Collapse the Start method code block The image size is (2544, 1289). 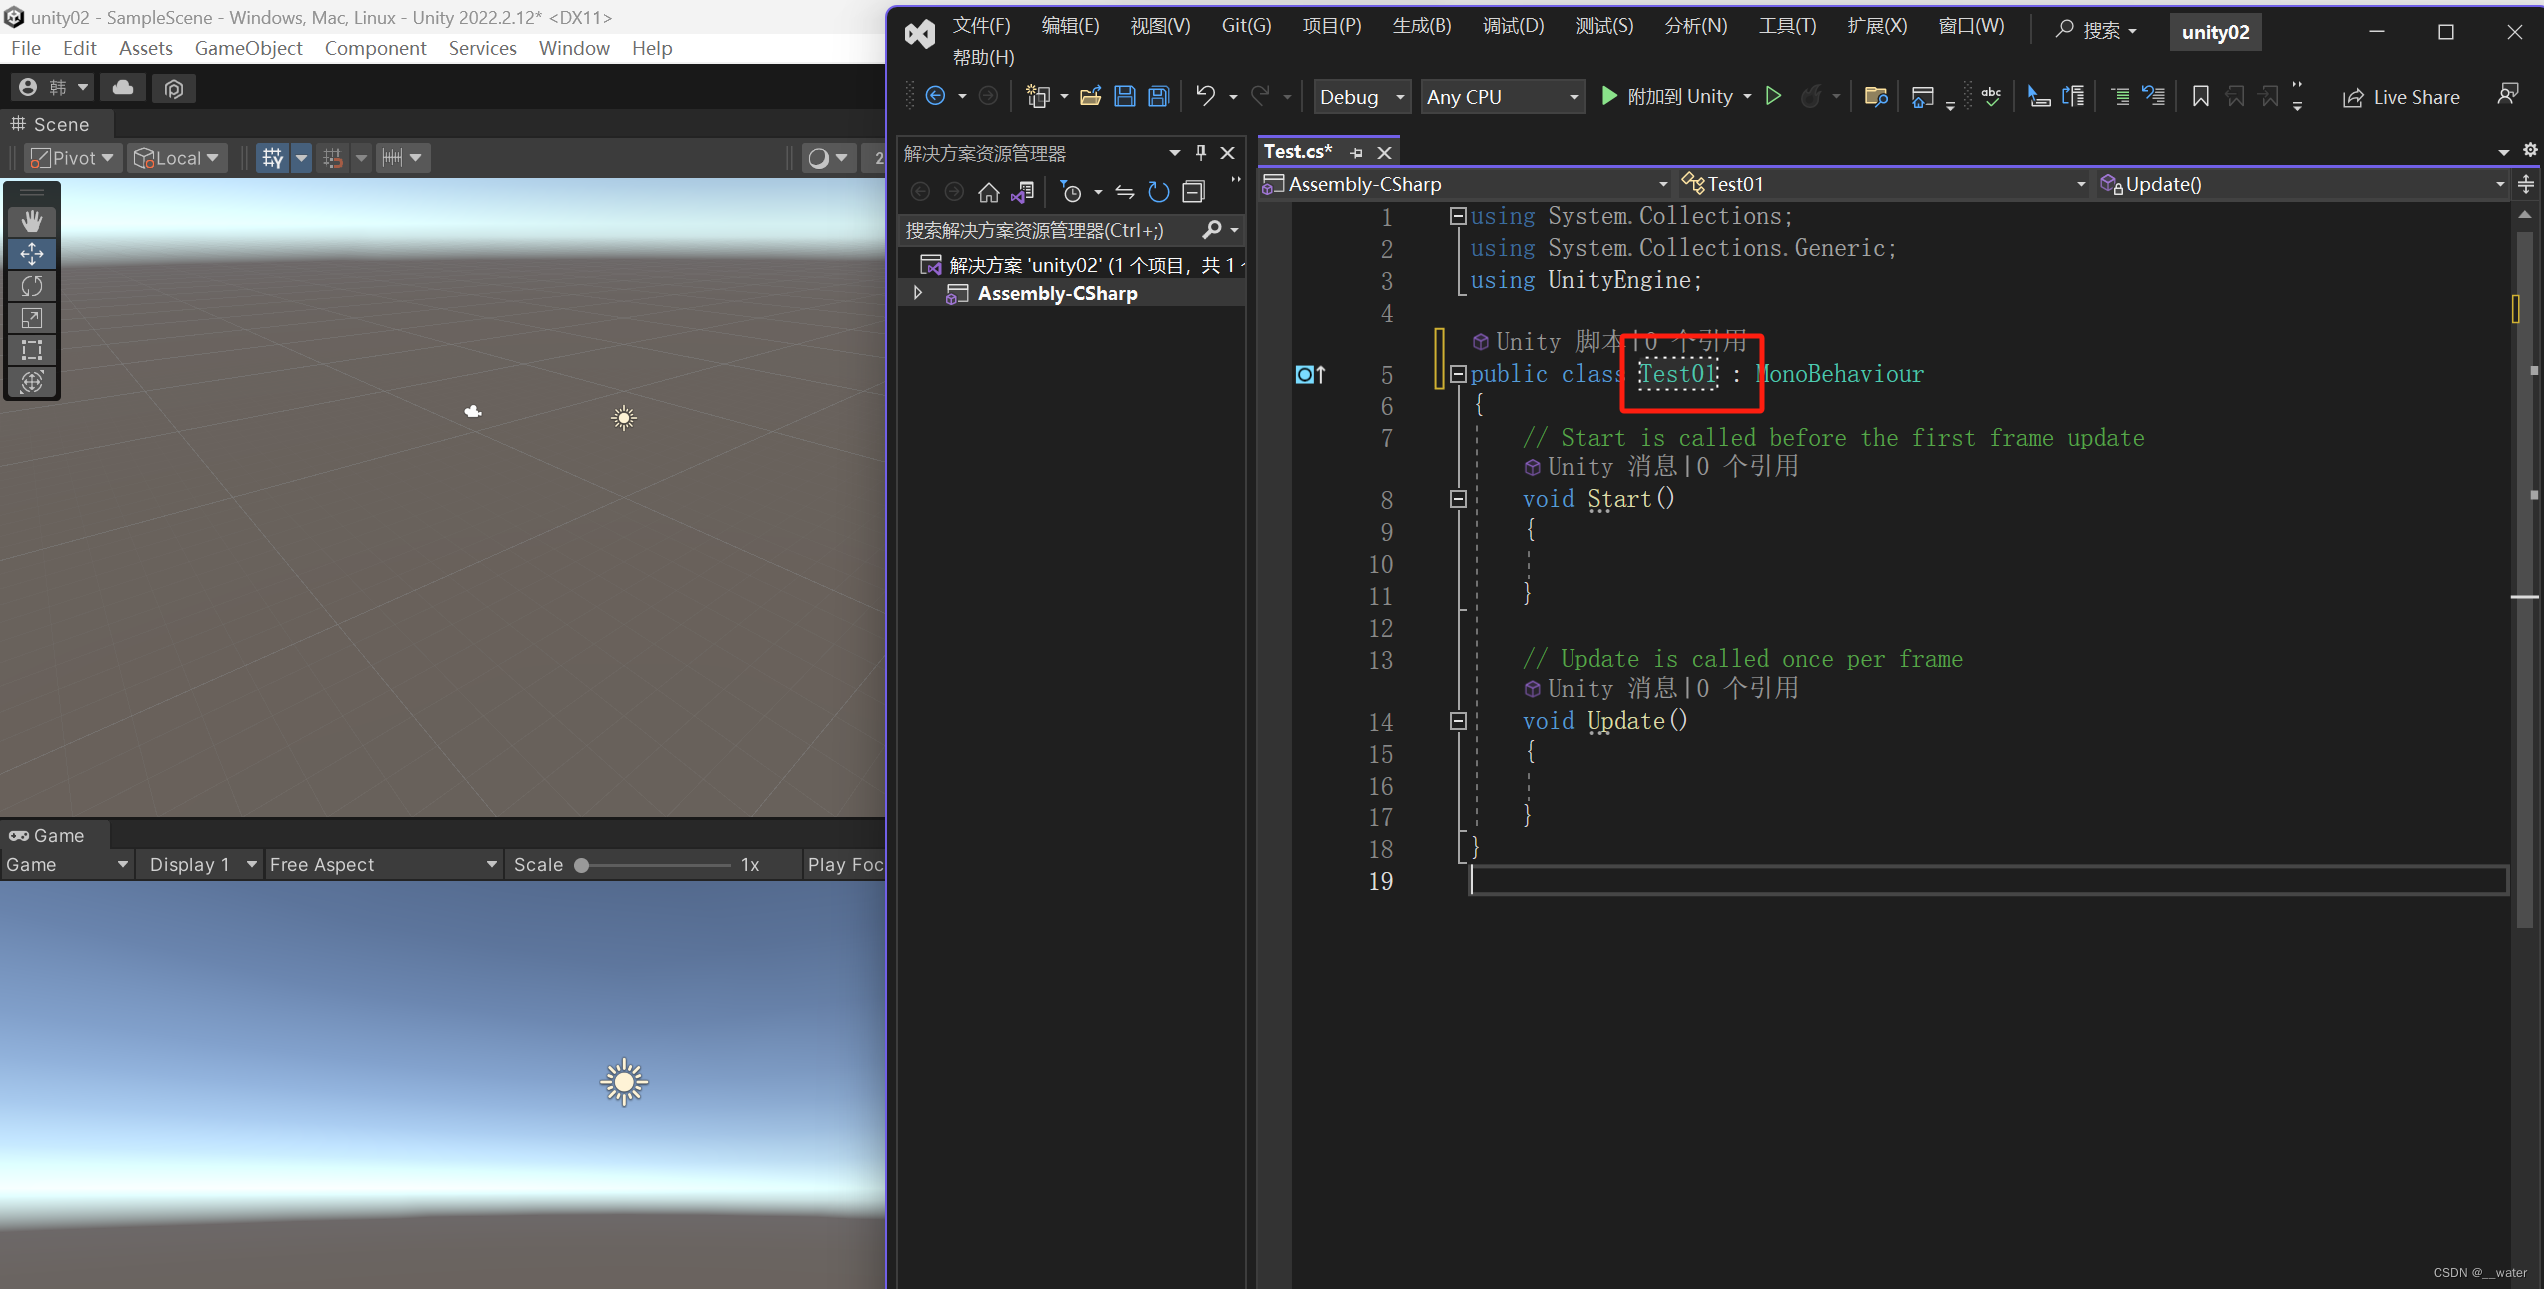pos(1458,499)
